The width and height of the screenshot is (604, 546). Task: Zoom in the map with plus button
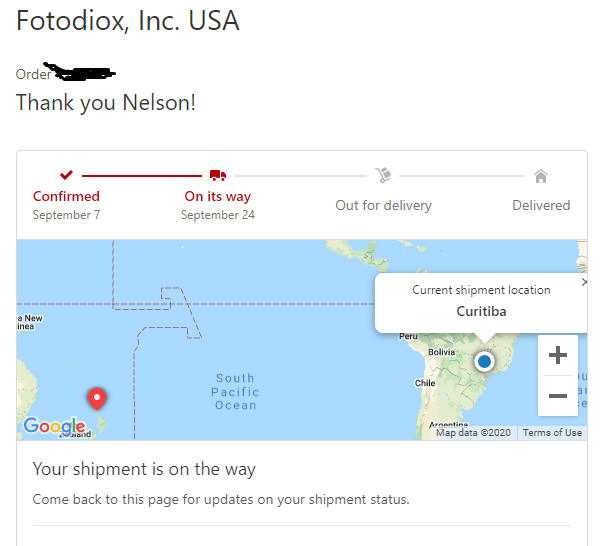pos(558,355)
